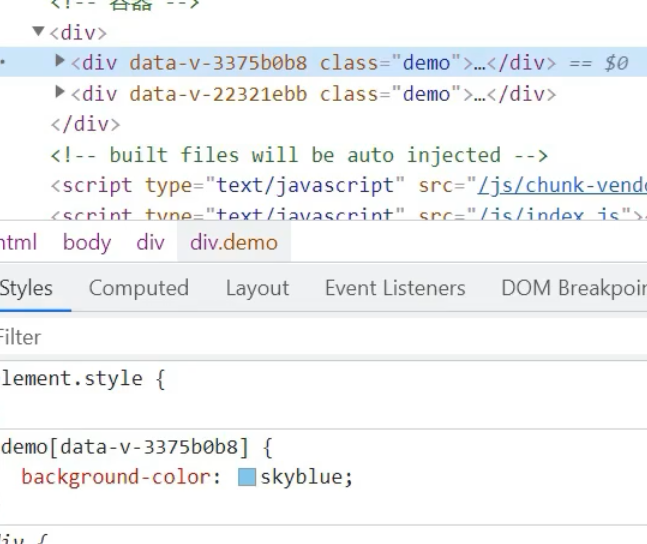Collapse the parent container div arrow
Screen dimensions: 647x544
(38, 32)
